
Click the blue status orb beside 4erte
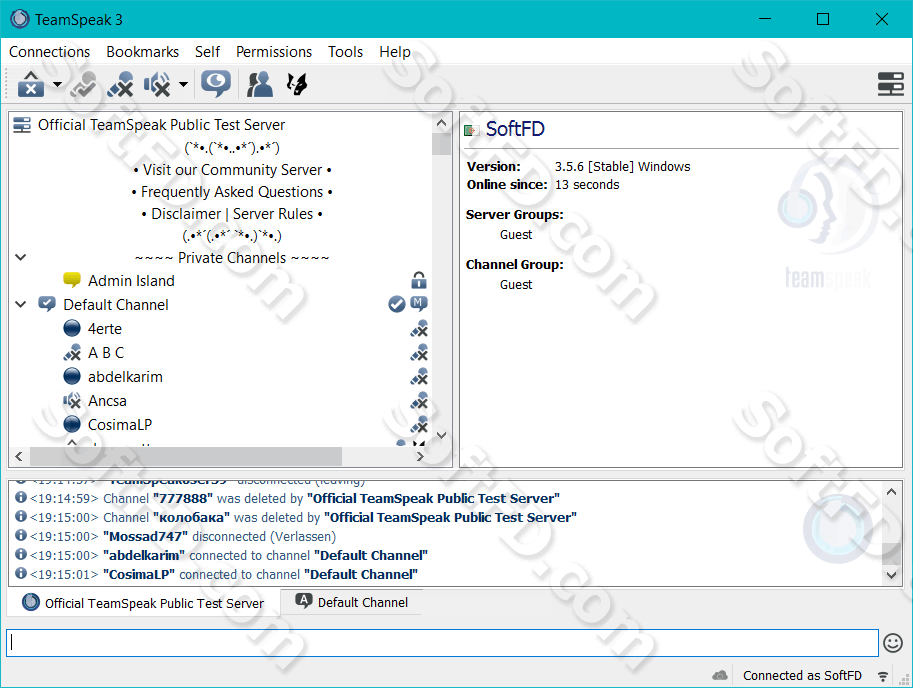[72, 328]
